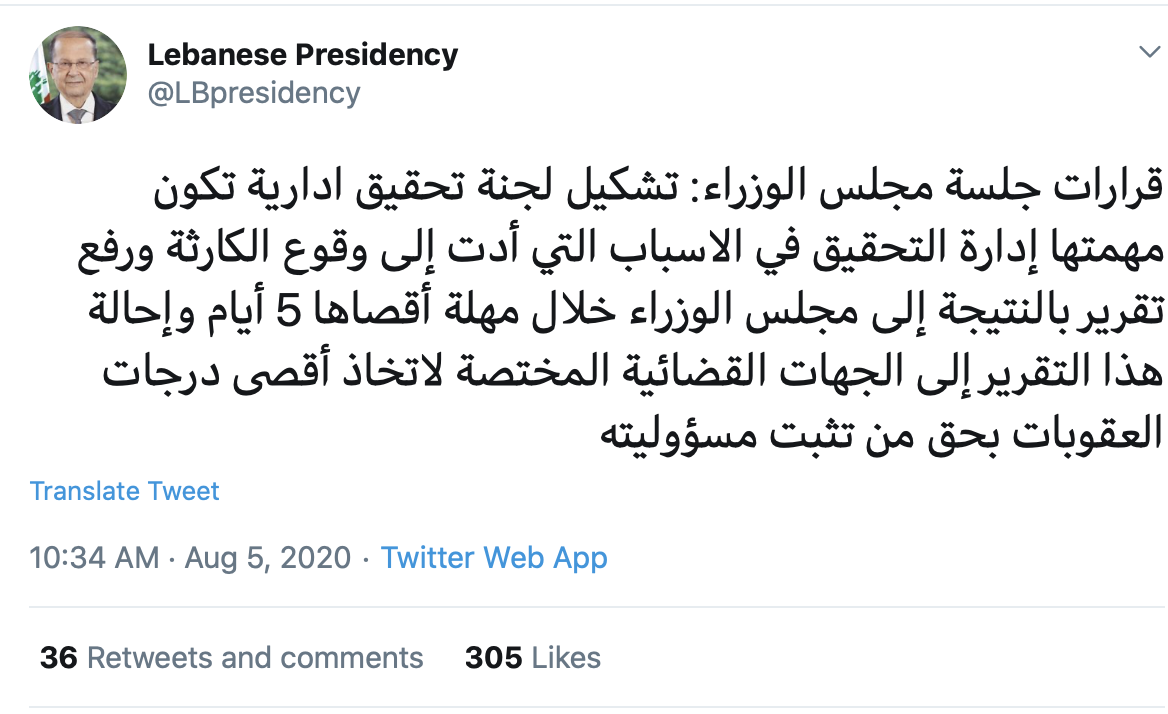1168x714 pixels.
Task: View the 36 Retweets and comments
Action: coord(231,657)
